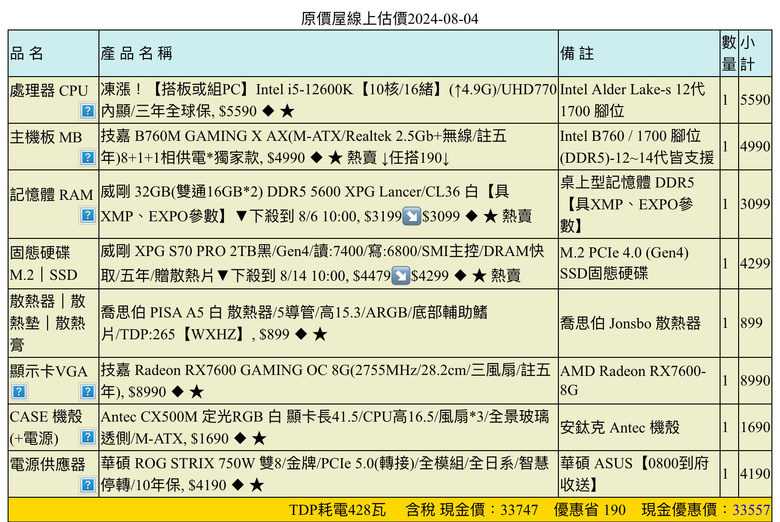Screen dimensions: 780x522
Task: Click subtotal 1690
Action: click(x=755, y=427)
